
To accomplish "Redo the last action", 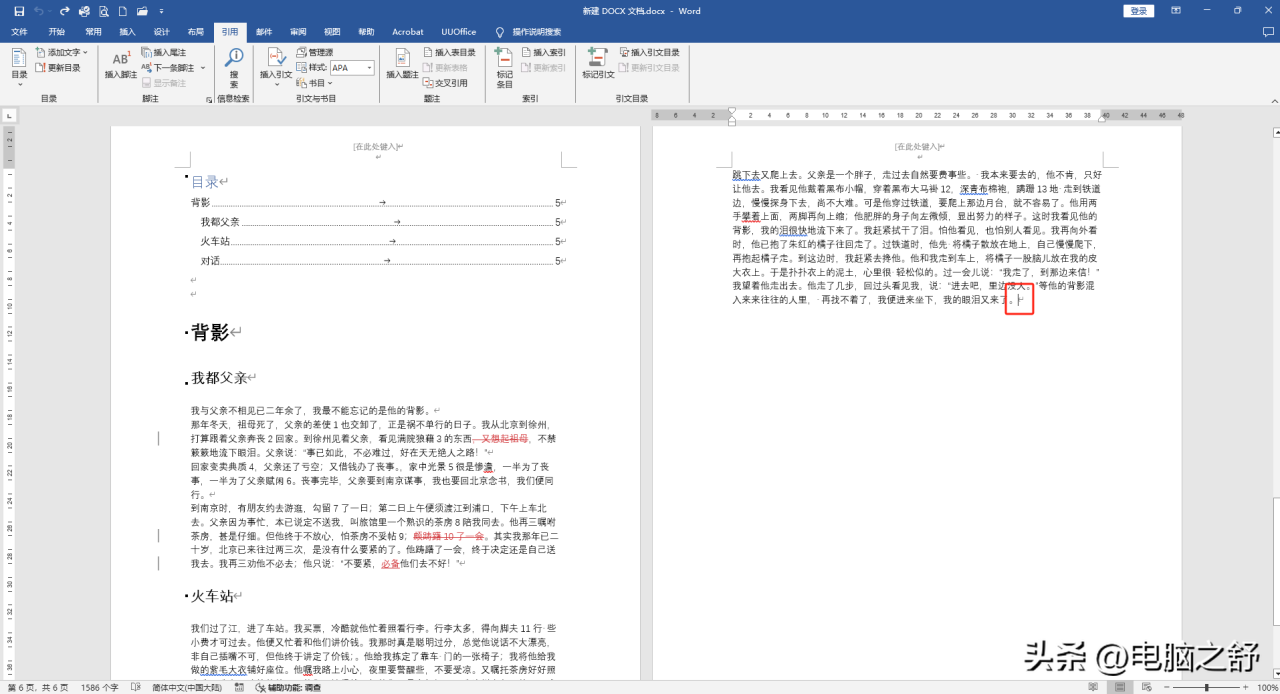I will tap(65, 11).
